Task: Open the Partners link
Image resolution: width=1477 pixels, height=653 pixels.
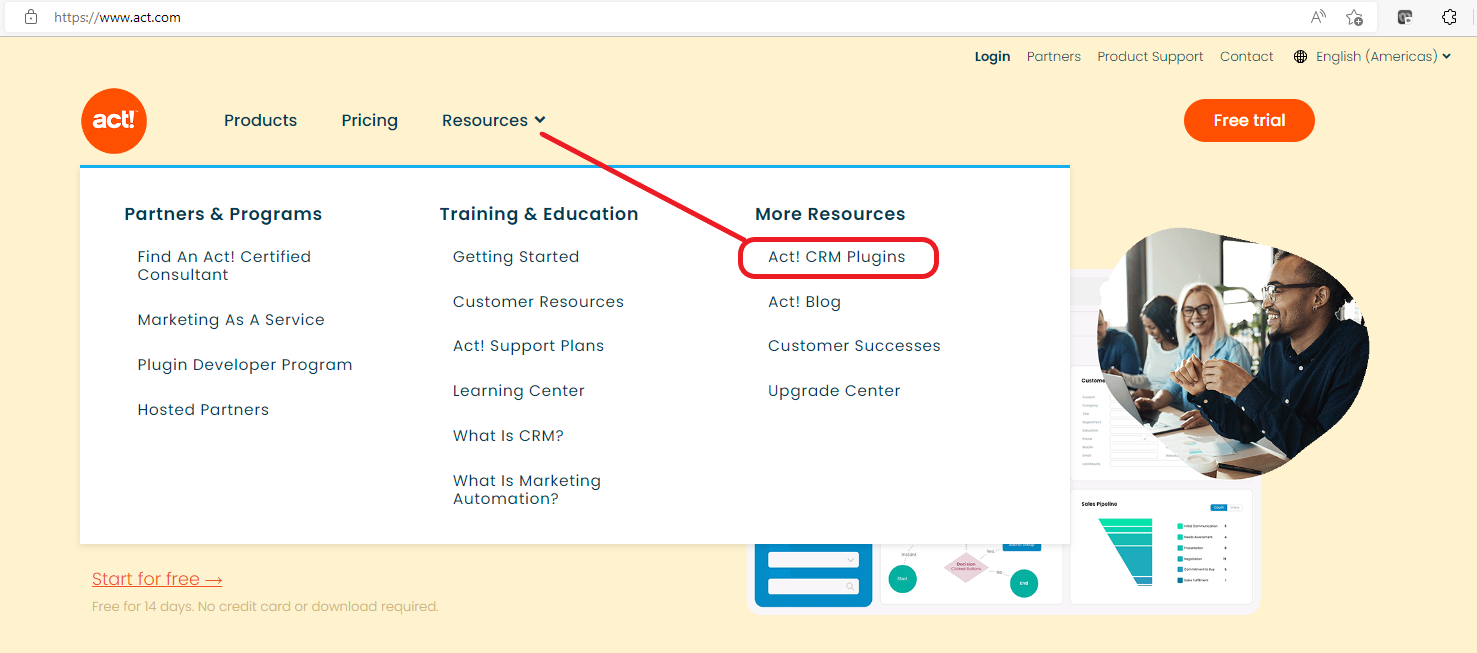Action: [x=1053, y=57]
